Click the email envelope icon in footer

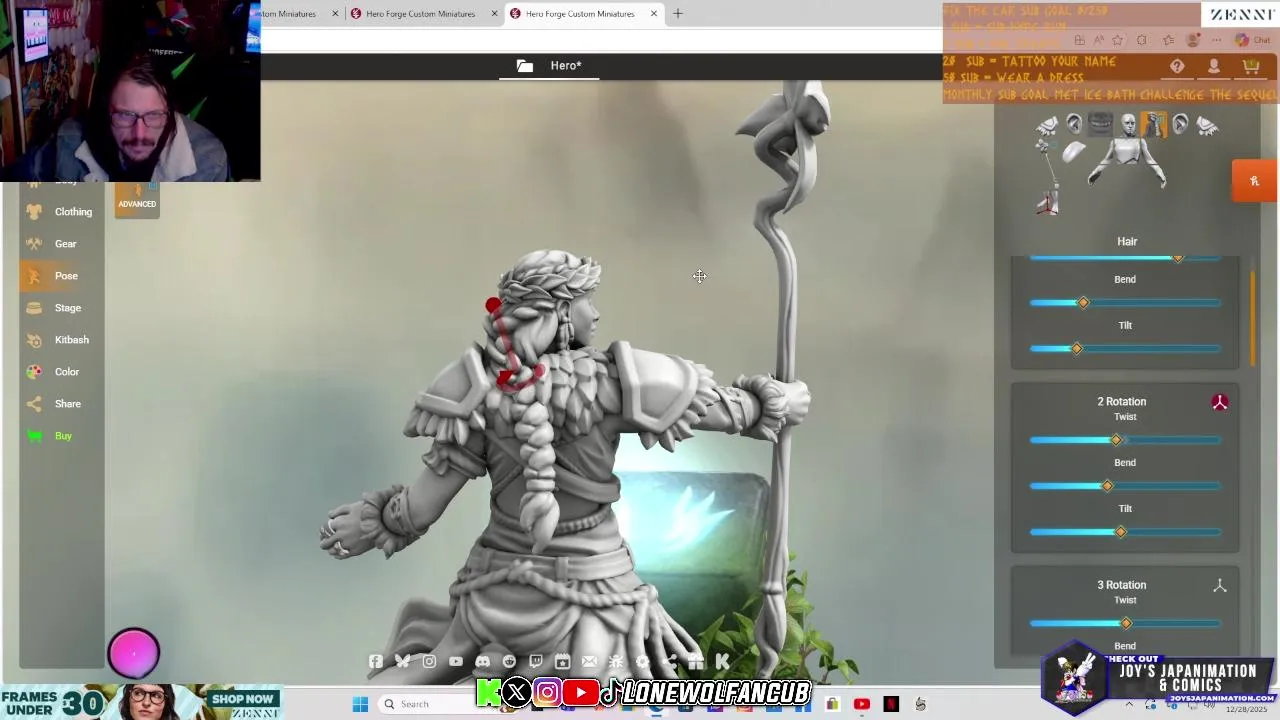(x=589, y=661)
